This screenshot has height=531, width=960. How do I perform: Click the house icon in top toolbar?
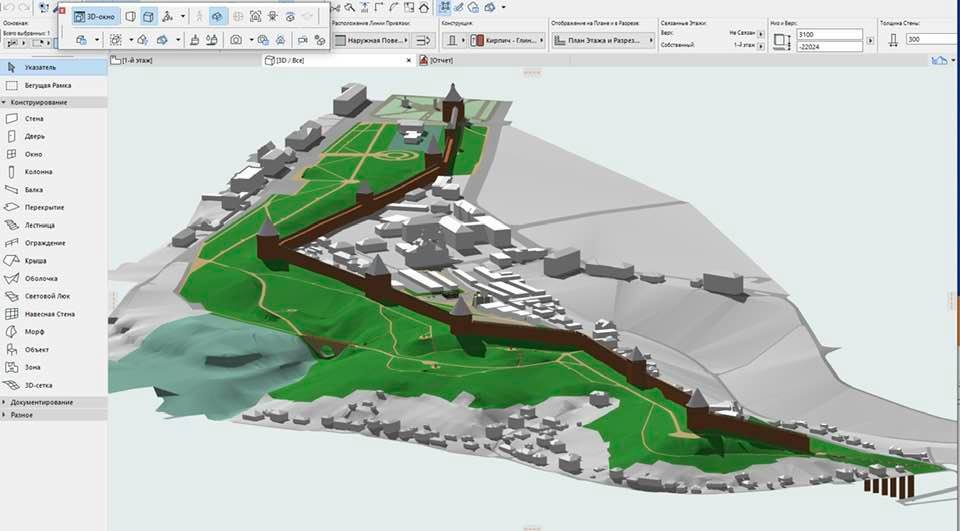[423, 7]
